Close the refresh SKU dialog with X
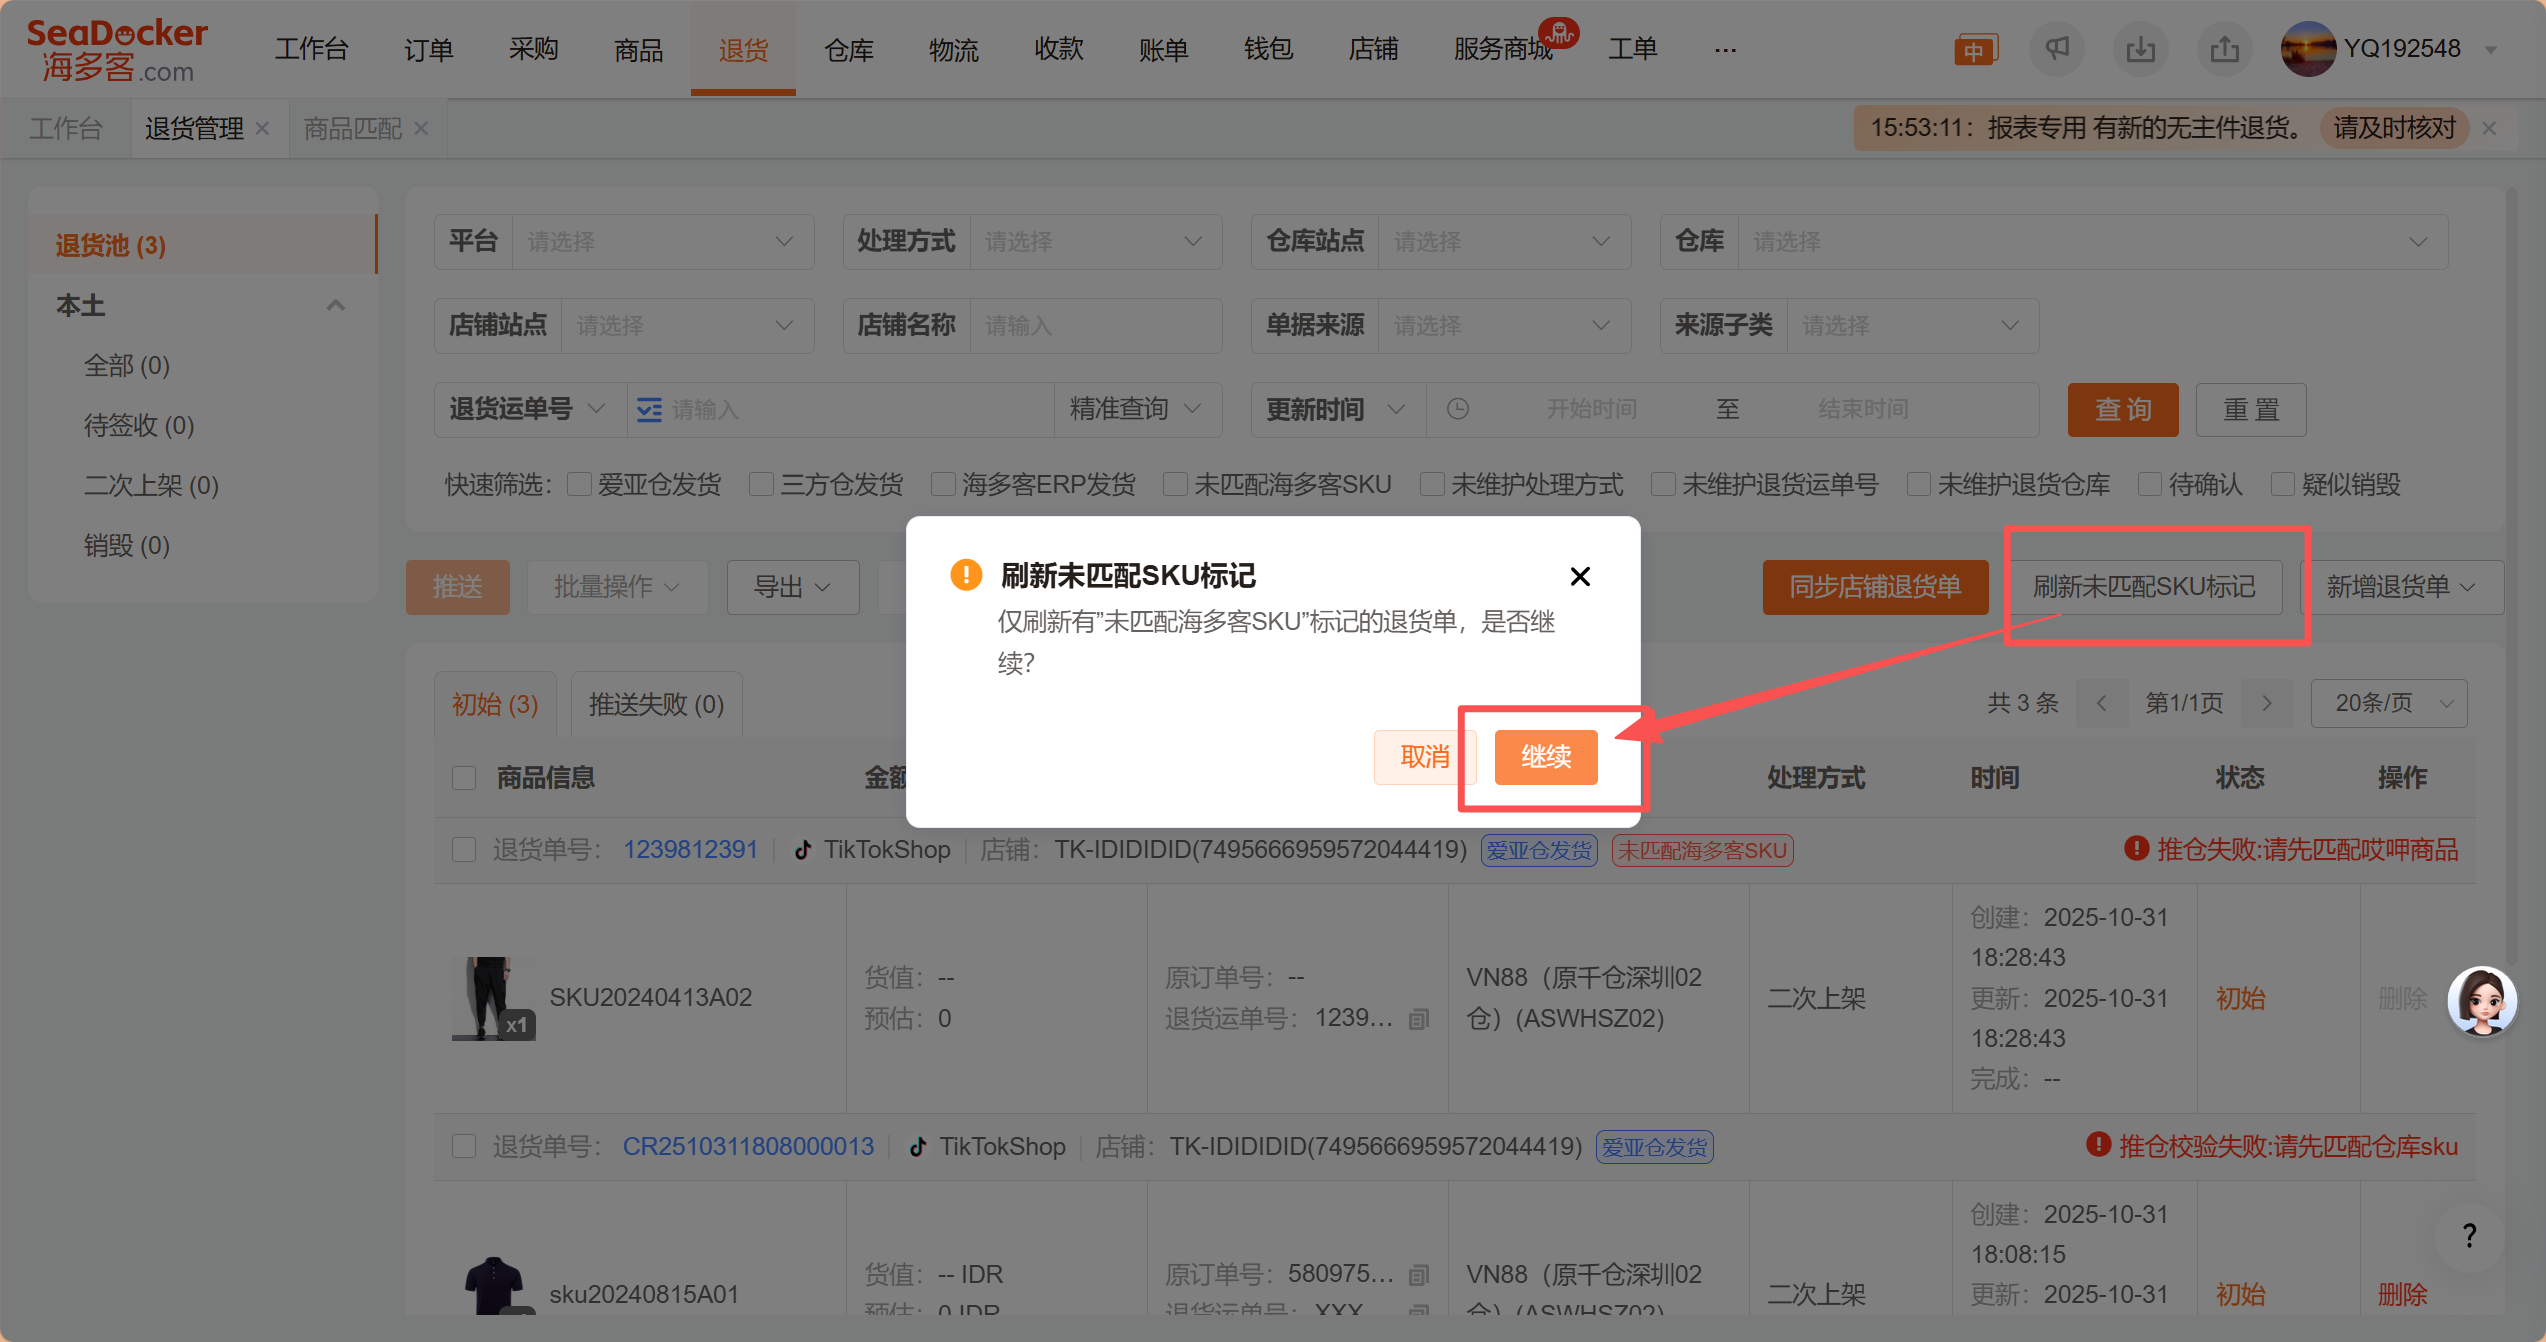The height and width of the screenshot is (1342, 2546). pos(1580,577)
